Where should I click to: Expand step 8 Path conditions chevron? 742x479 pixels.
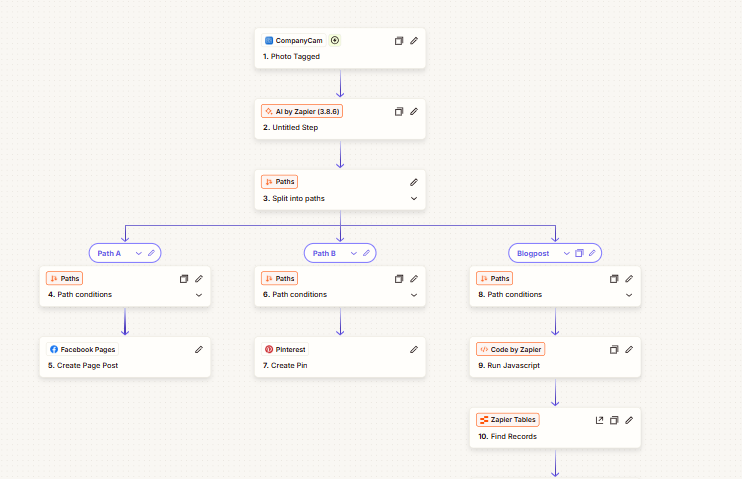pyautogui.click(x=629, y=295)
